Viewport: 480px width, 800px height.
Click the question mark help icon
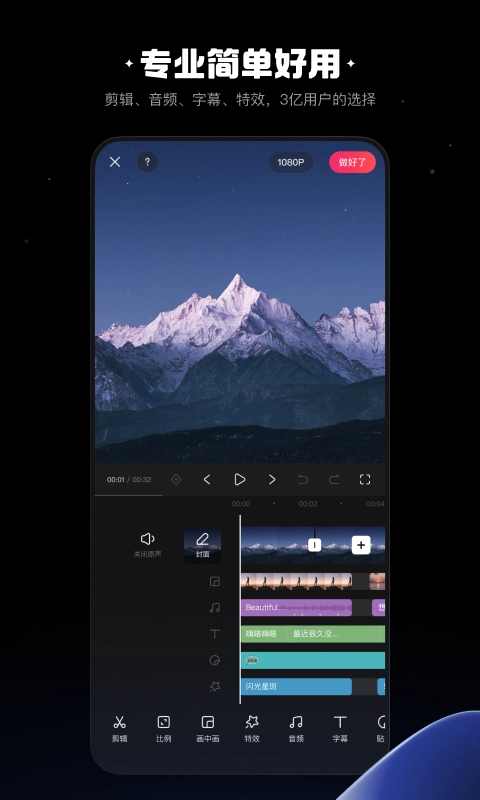point(147,162)
